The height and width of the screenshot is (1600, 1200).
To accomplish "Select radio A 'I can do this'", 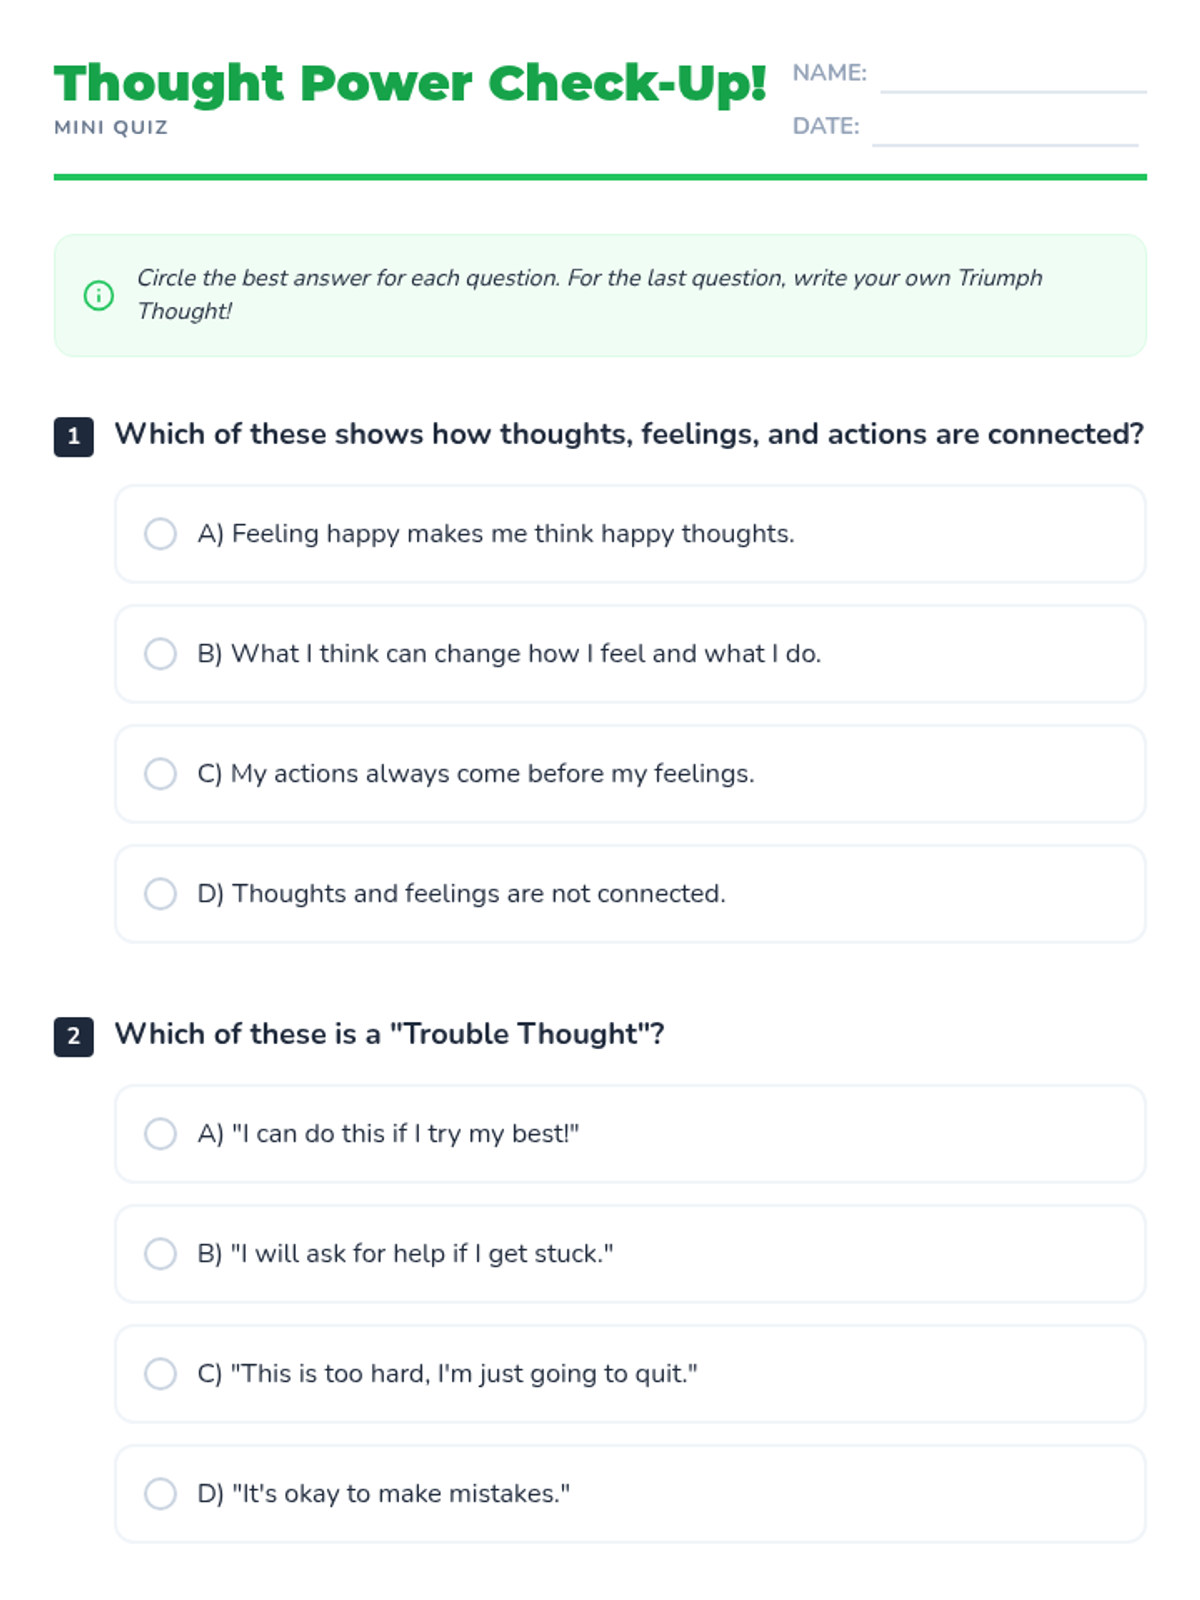I will [x=160, y=1134].
